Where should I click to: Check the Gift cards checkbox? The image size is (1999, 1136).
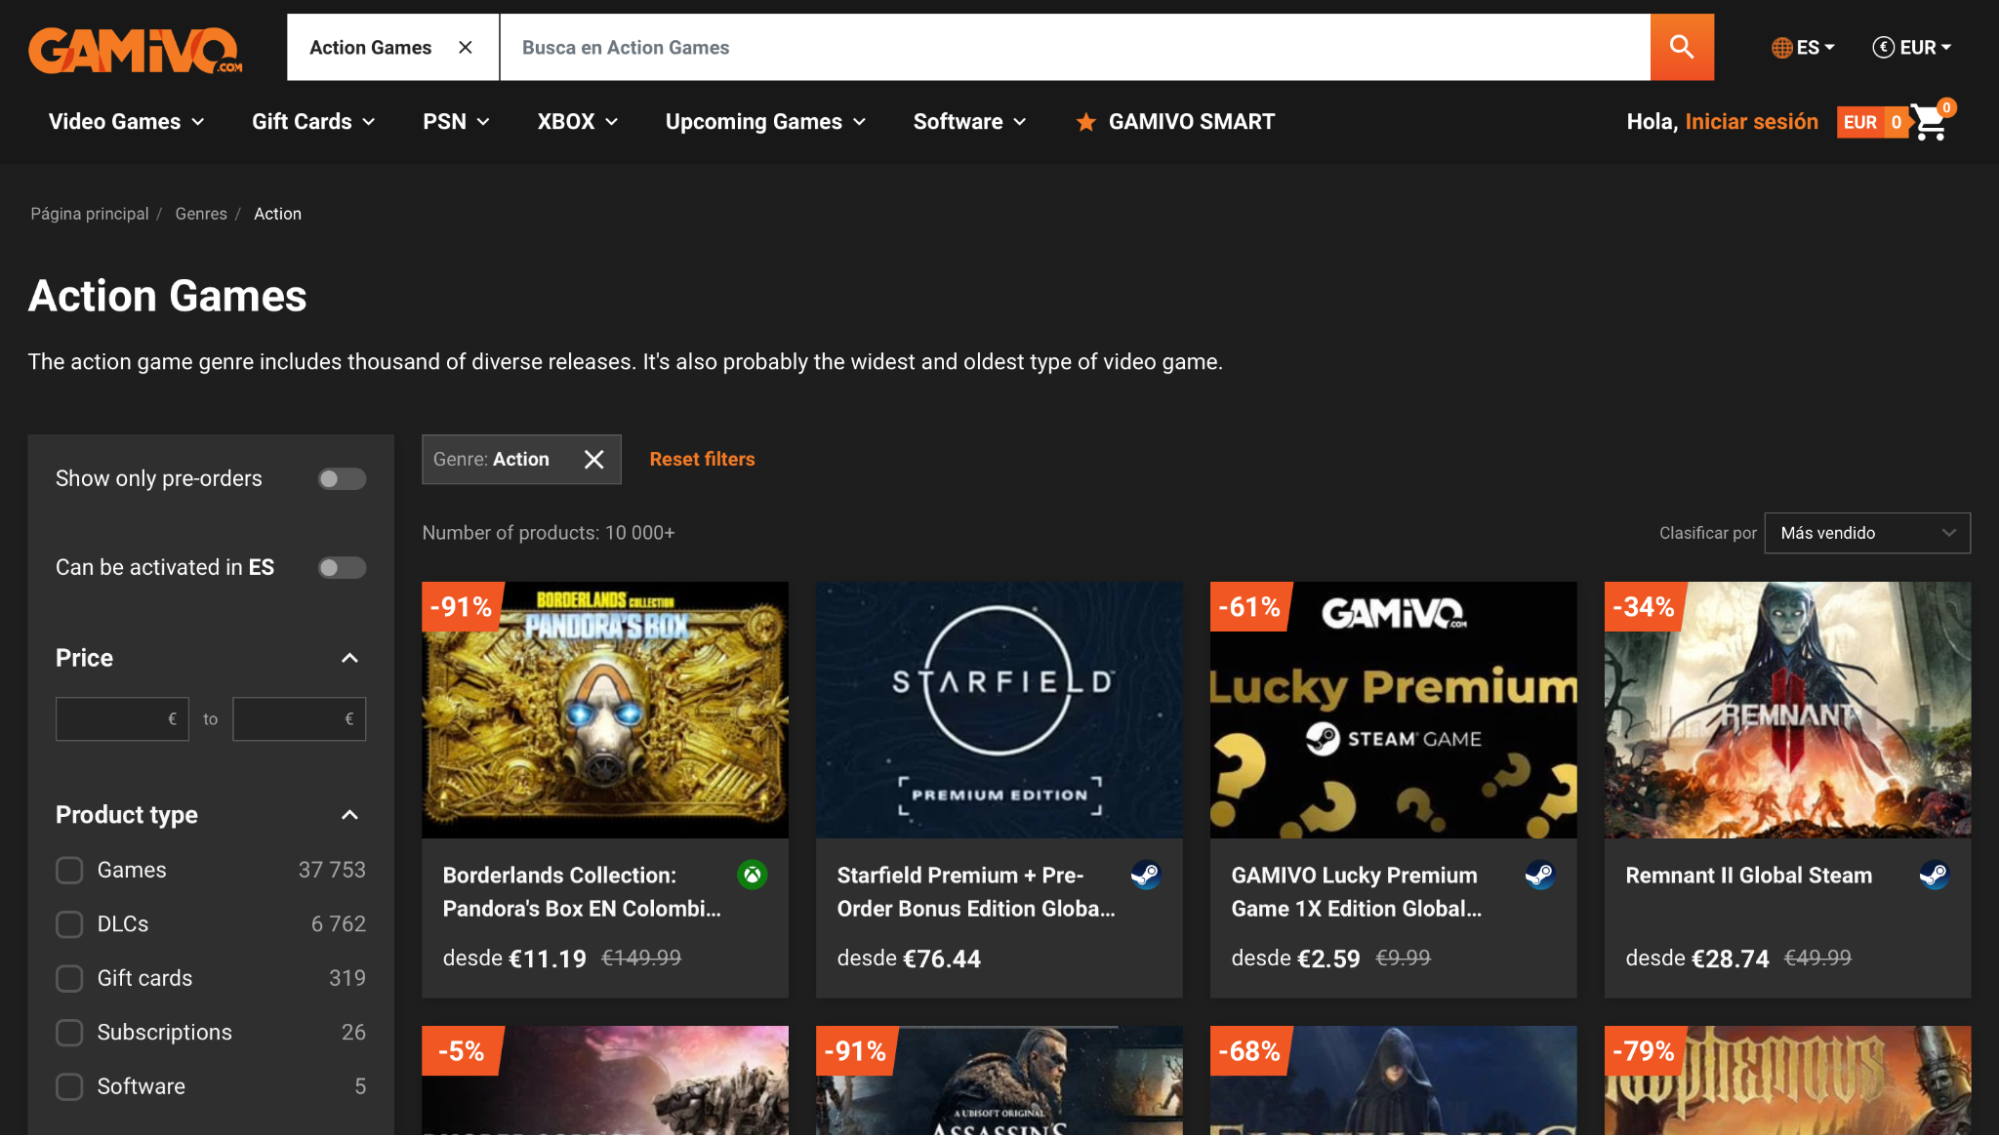[x=69, y=978]
